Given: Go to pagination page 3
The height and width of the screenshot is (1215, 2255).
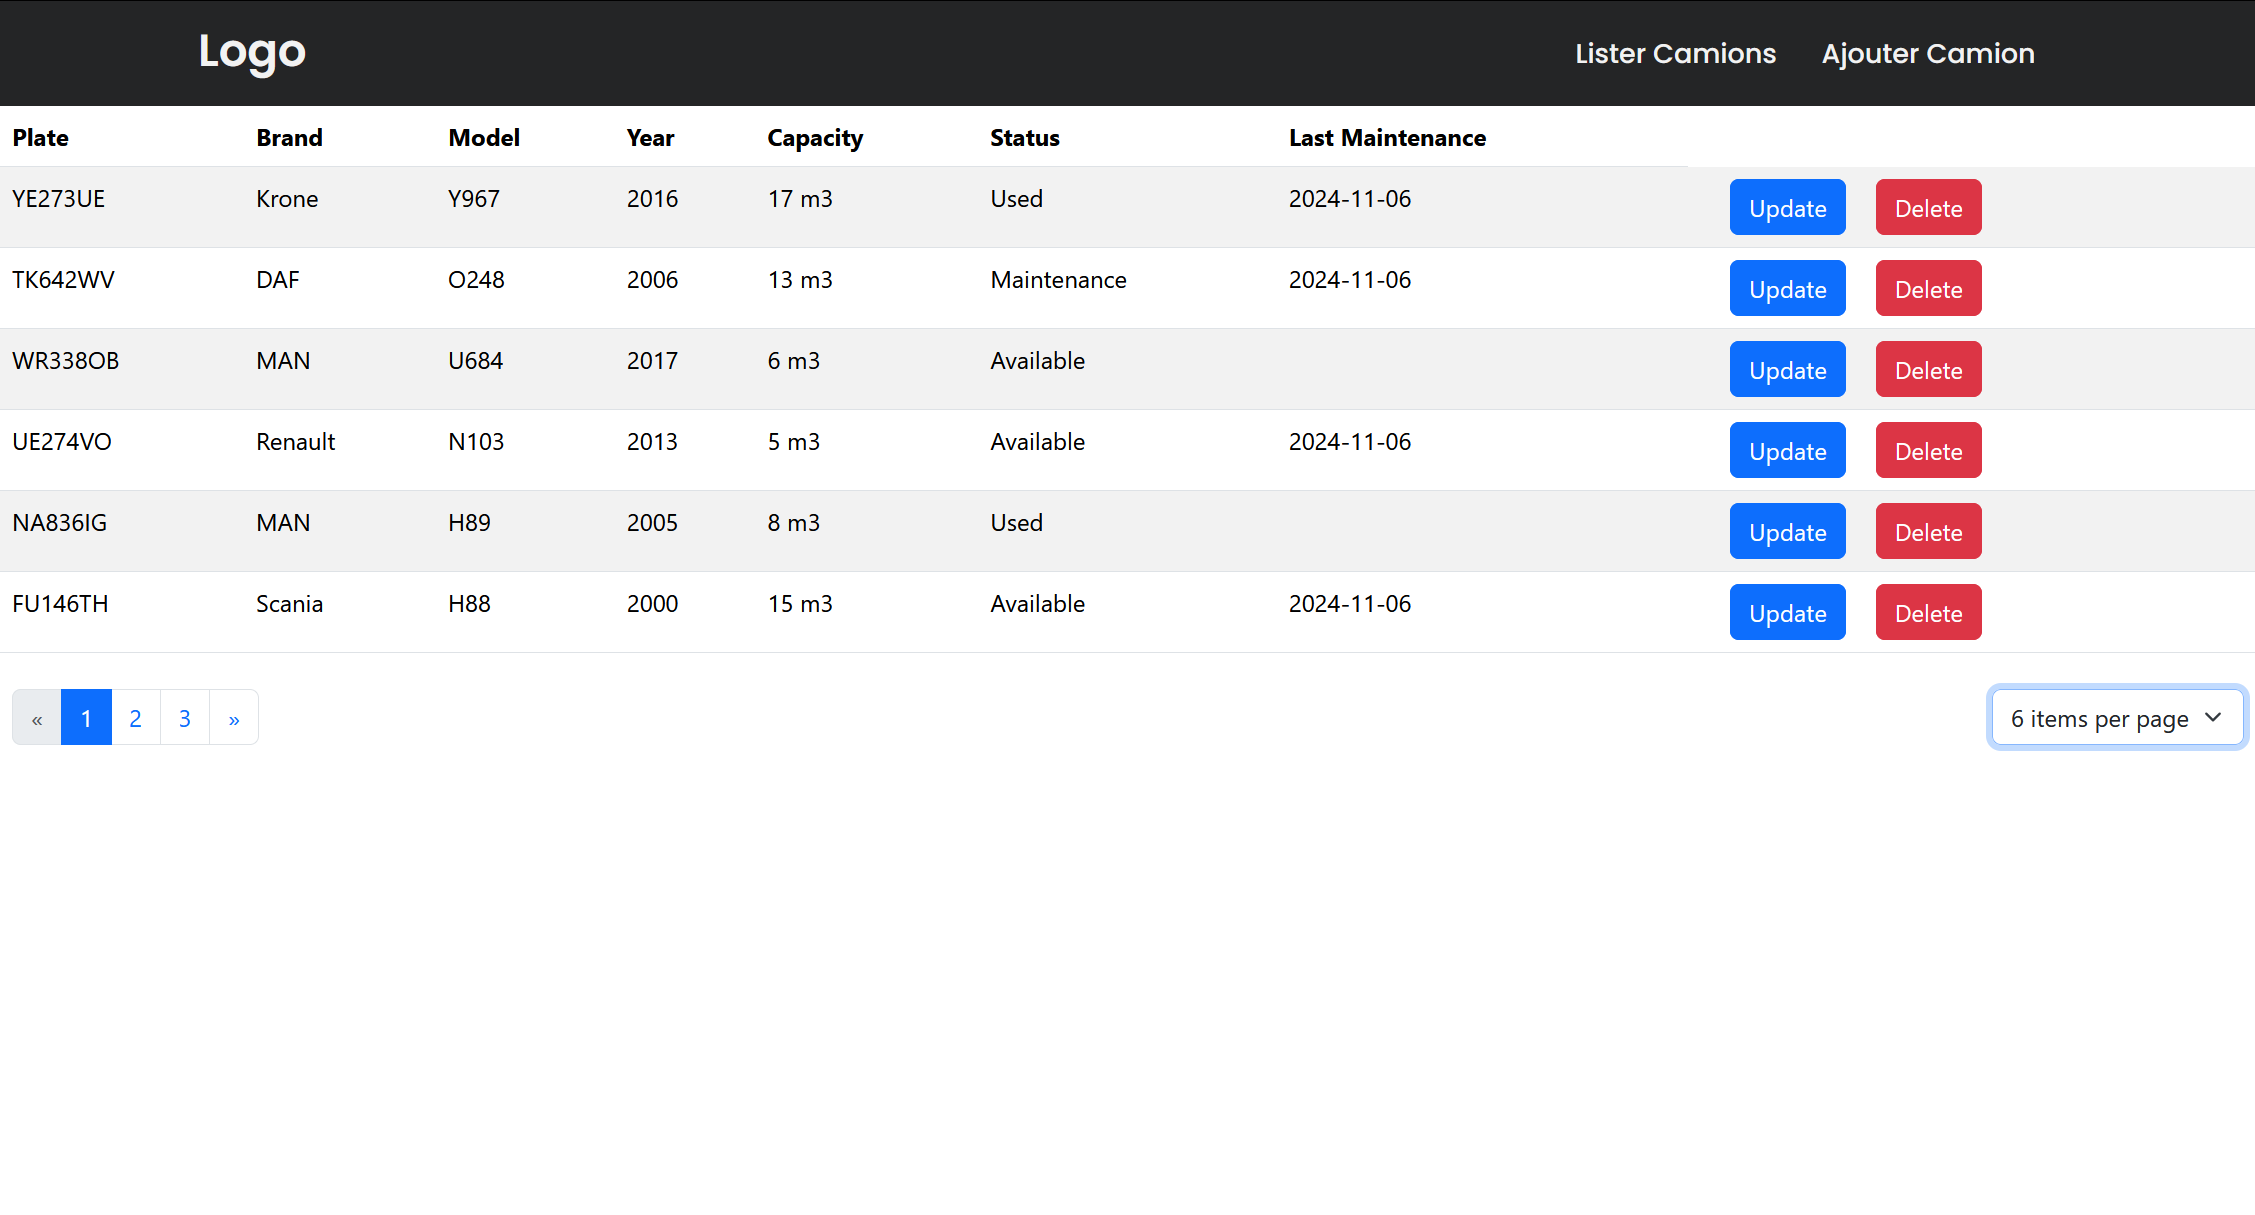Looking at the screenshot, I should 184,718.
